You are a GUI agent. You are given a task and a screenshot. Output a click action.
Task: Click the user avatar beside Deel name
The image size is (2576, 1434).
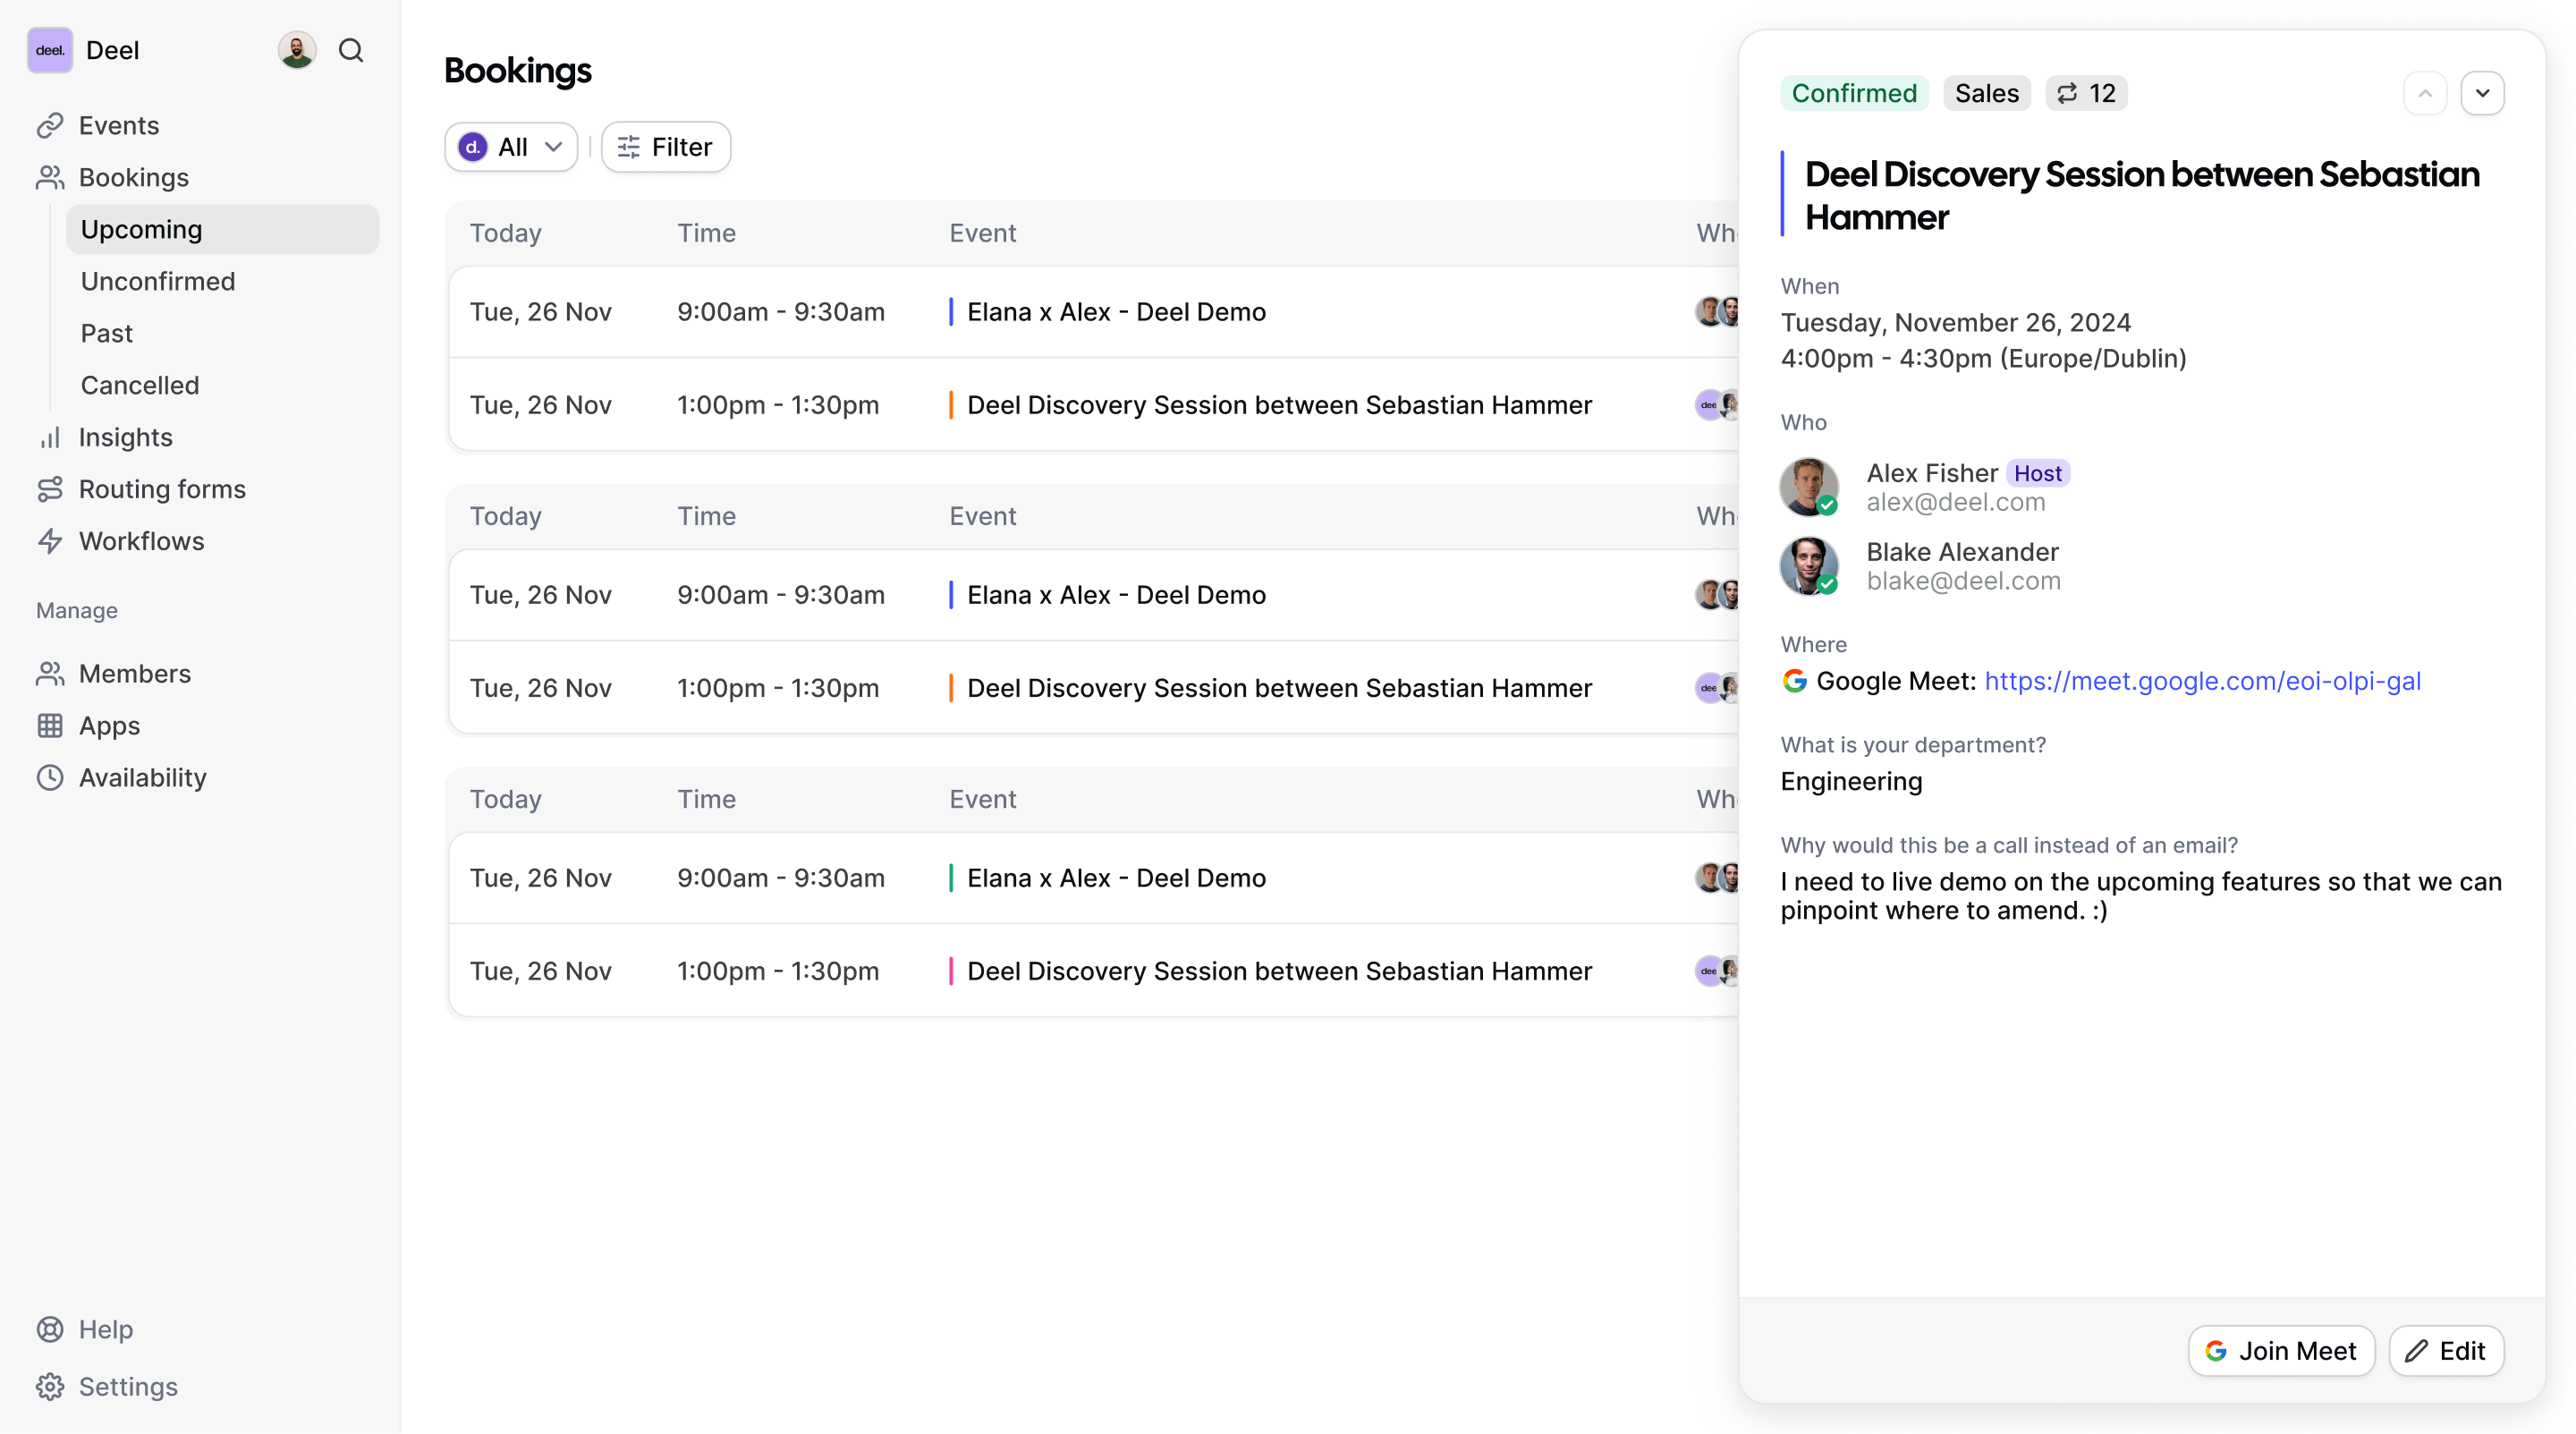[x=297, y=50]
